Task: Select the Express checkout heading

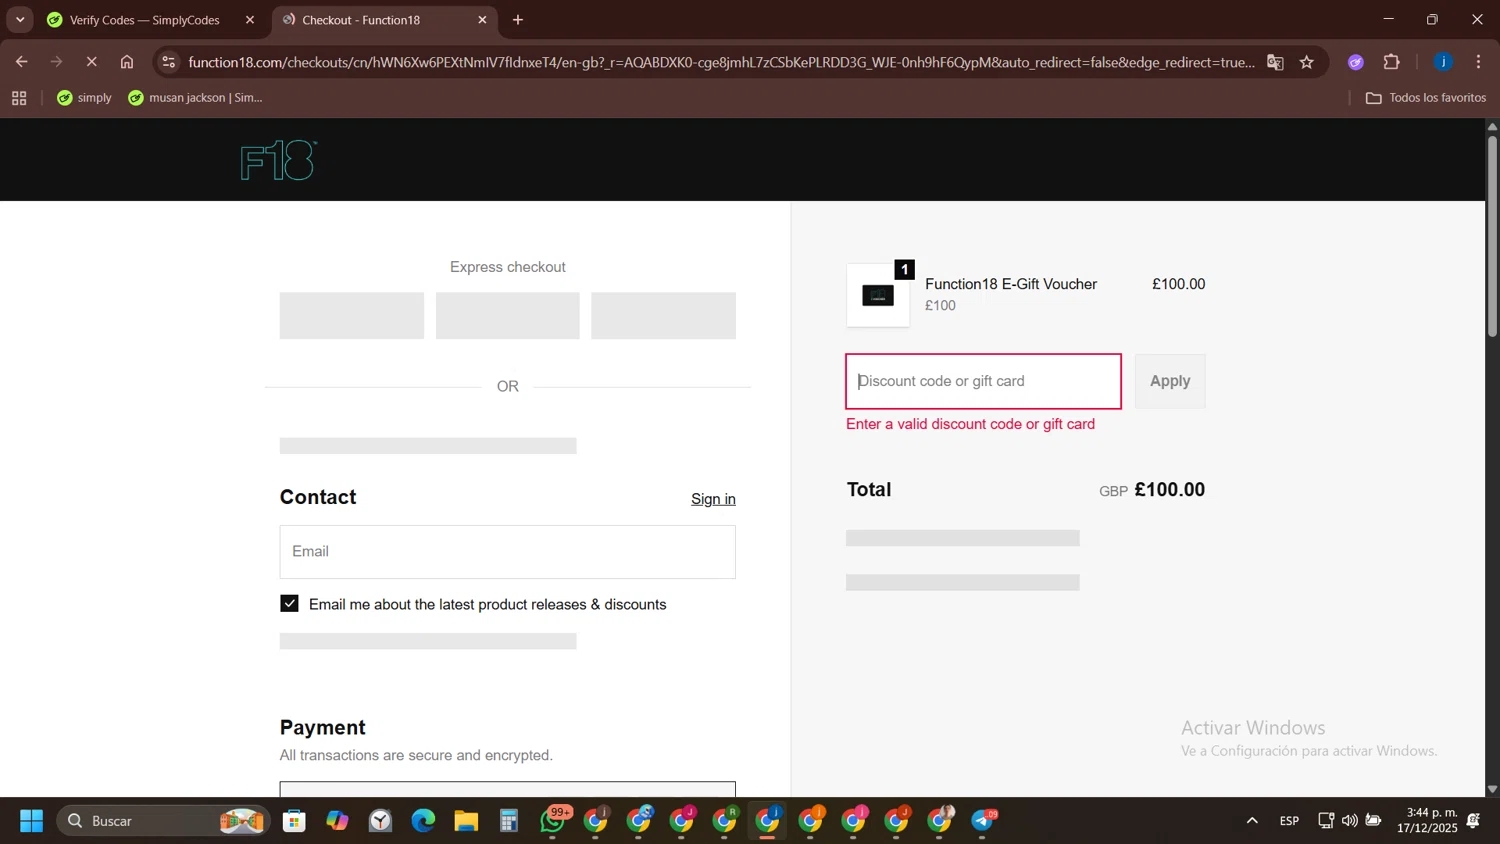Action: [508, 267]
